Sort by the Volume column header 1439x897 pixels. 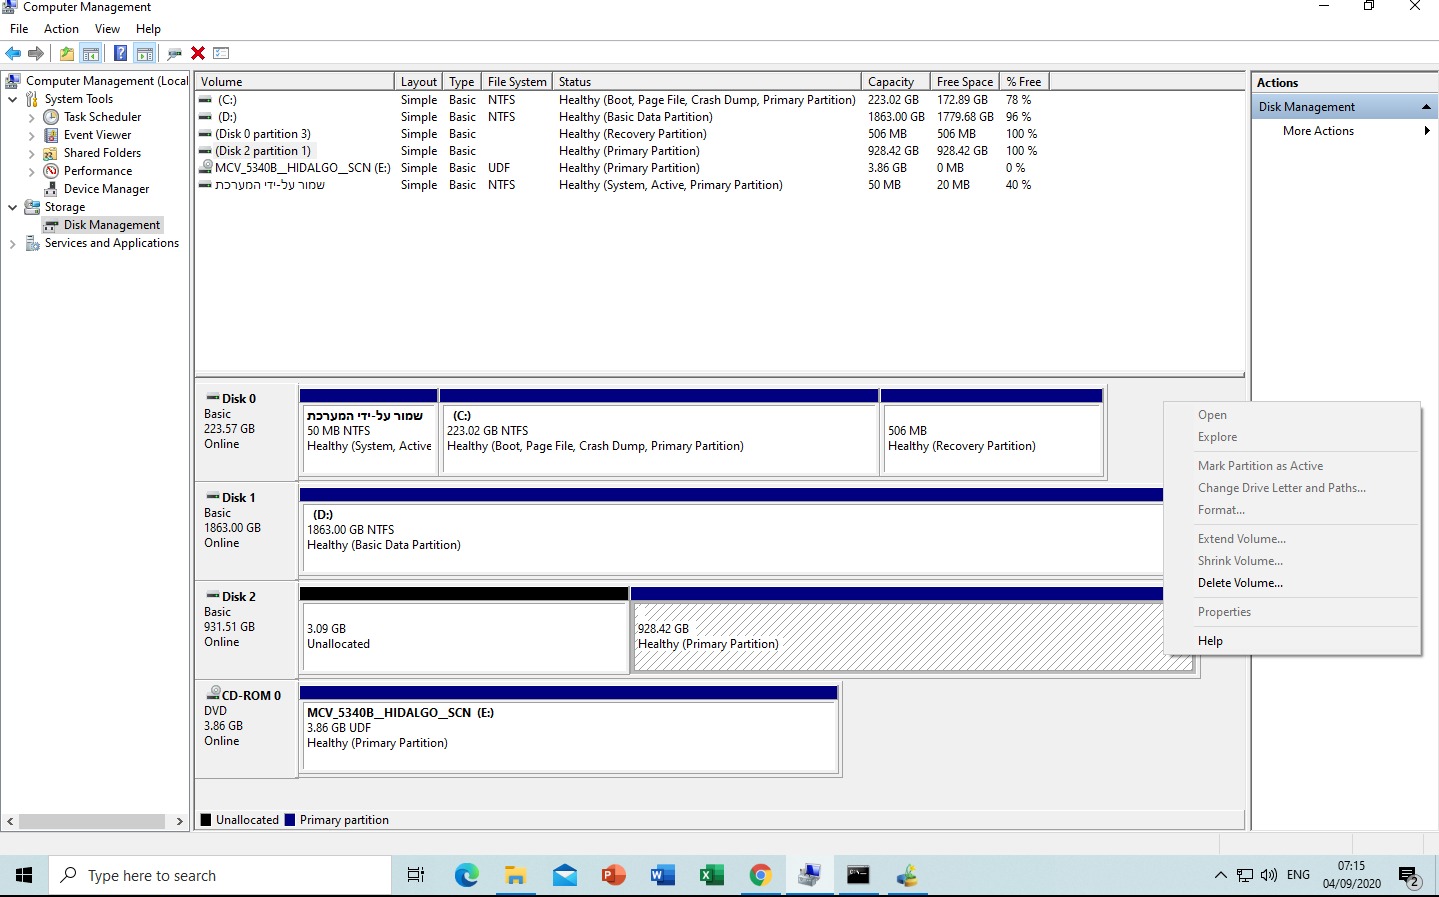(x=295, y=82)
